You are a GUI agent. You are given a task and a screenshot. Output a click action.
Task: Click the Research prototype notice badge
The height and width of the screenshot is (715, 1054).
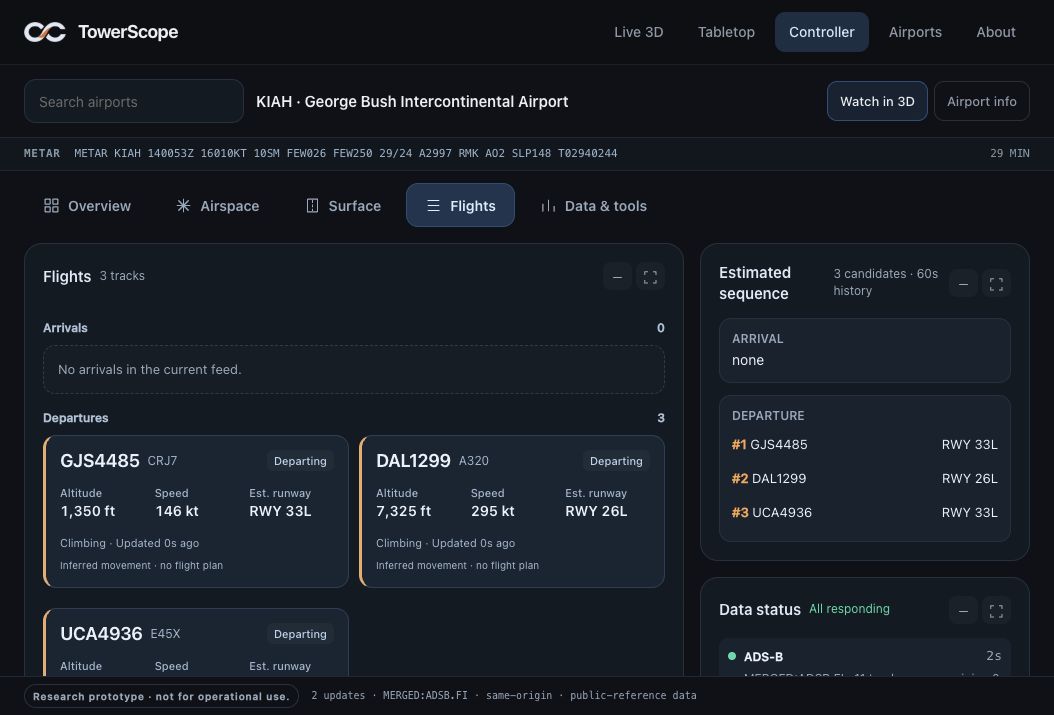click(x=161, y=696)
